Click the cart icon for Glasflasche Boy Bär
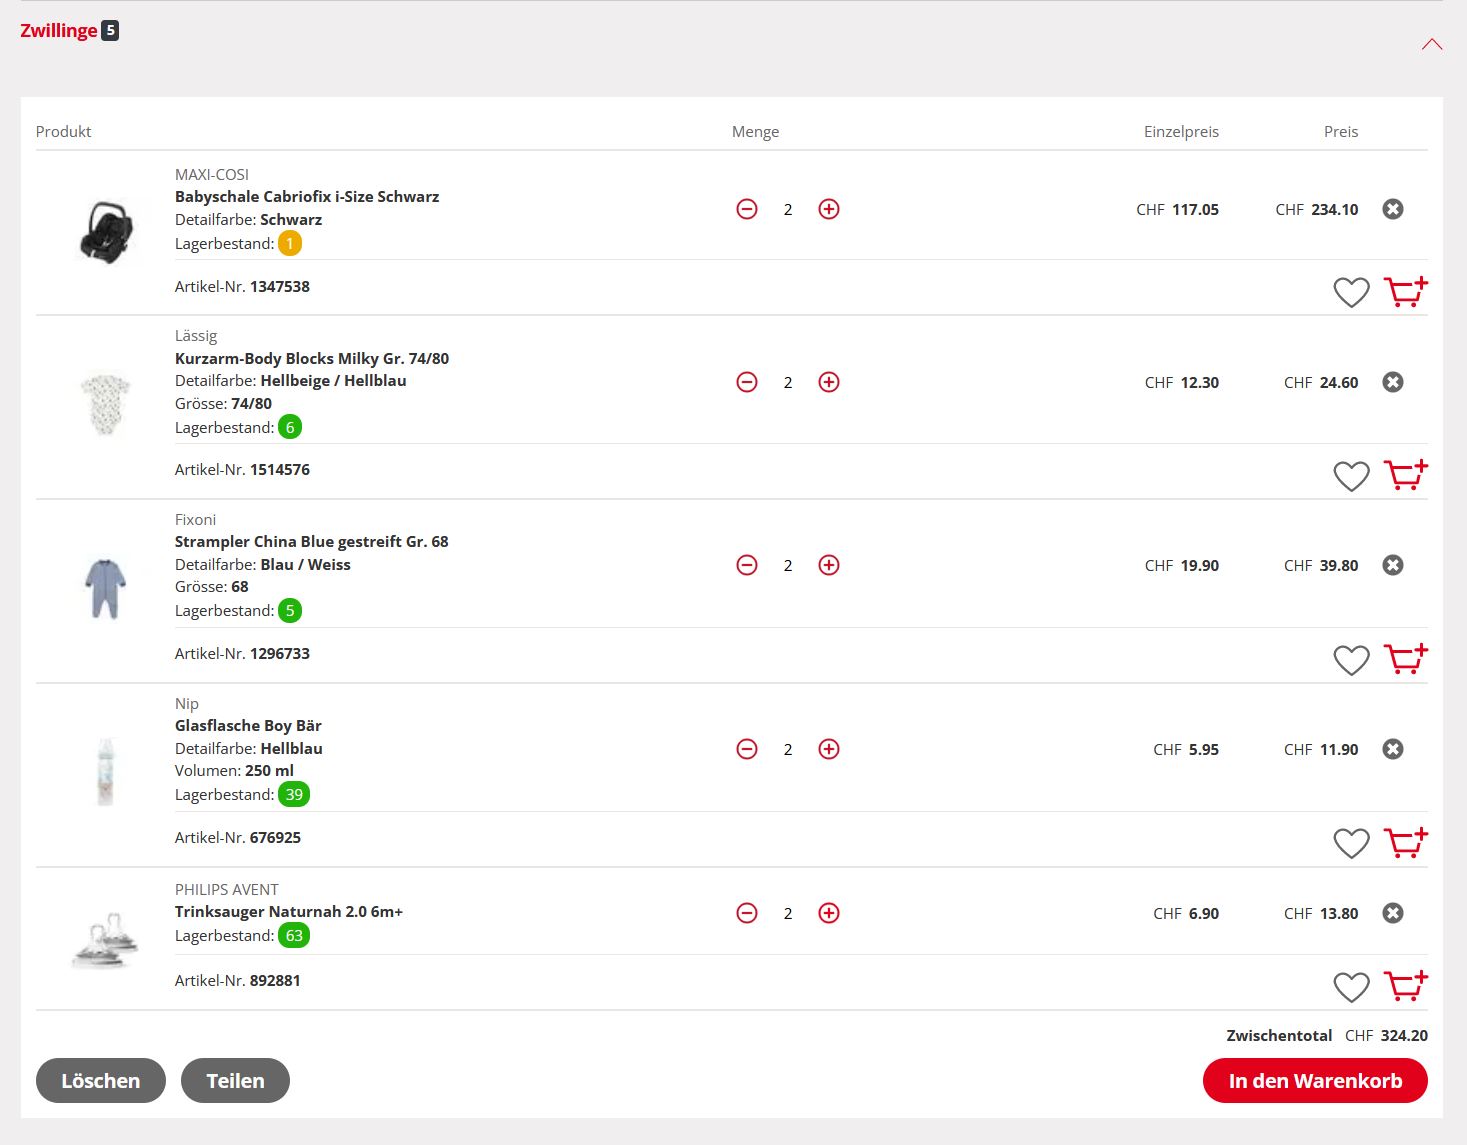The image size is (1467, 1145). tap(1406, 843)
